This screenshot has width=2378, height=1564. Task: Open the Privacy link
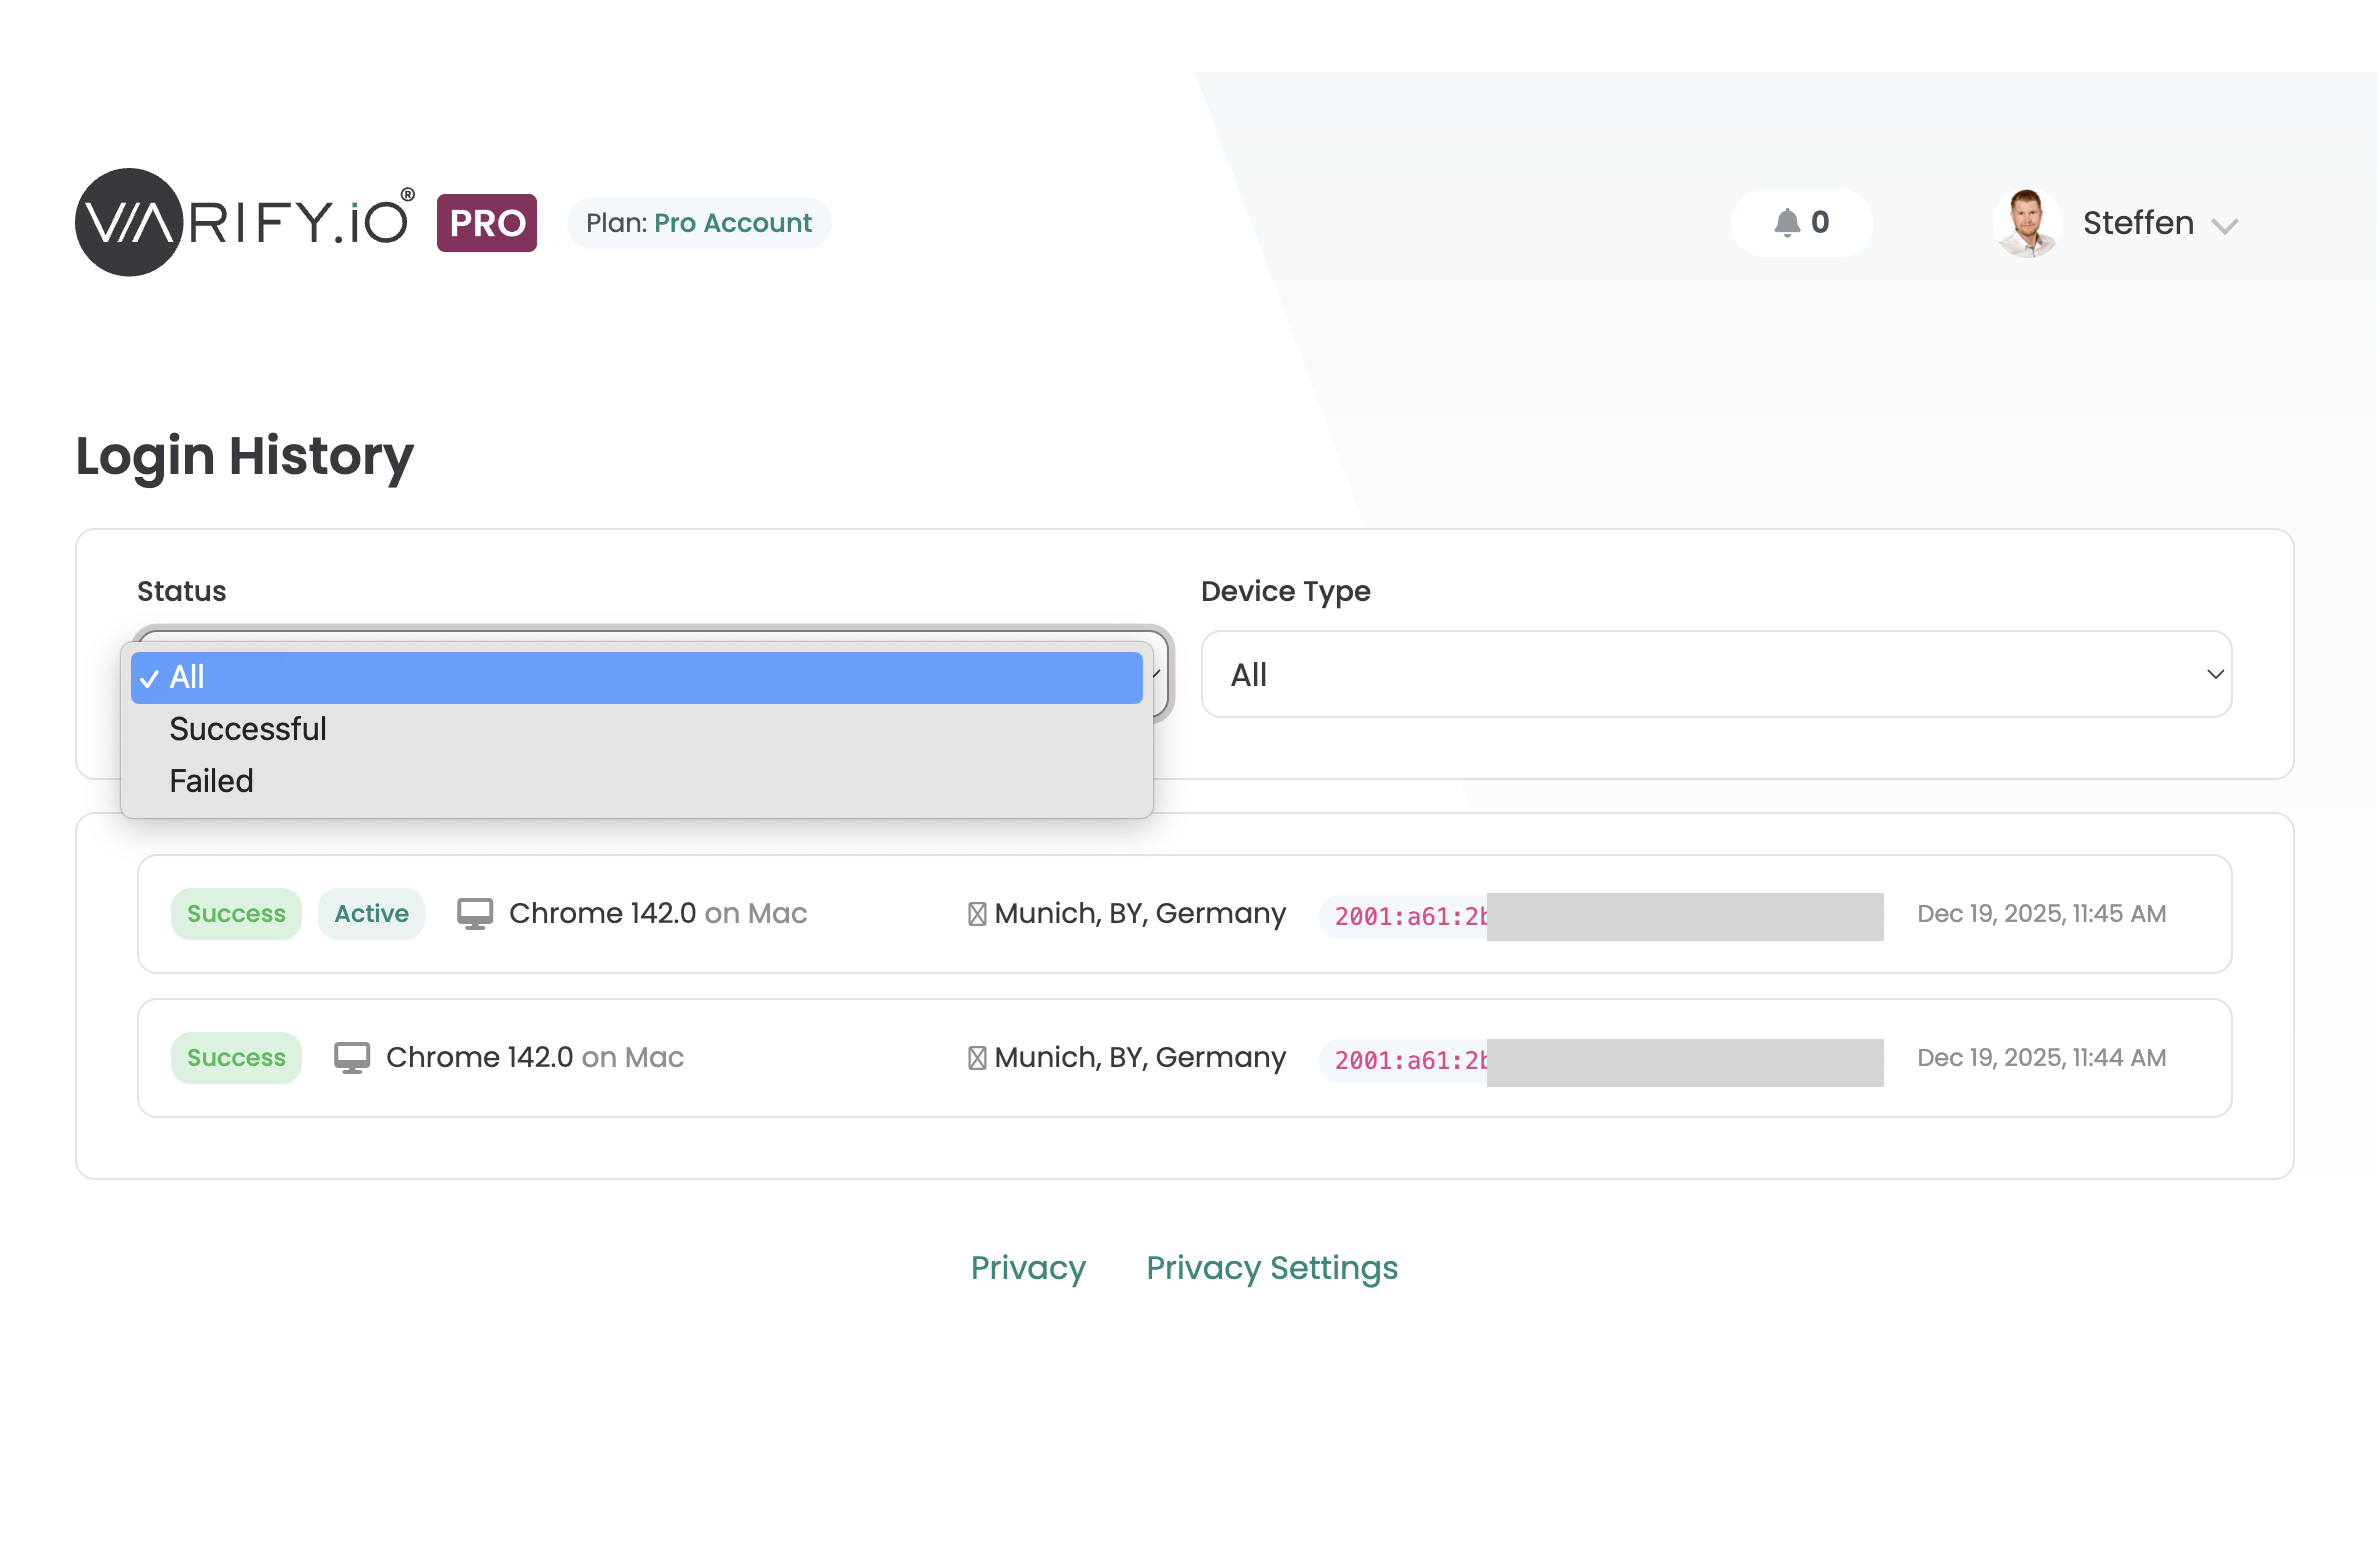click(1028, 1268)
